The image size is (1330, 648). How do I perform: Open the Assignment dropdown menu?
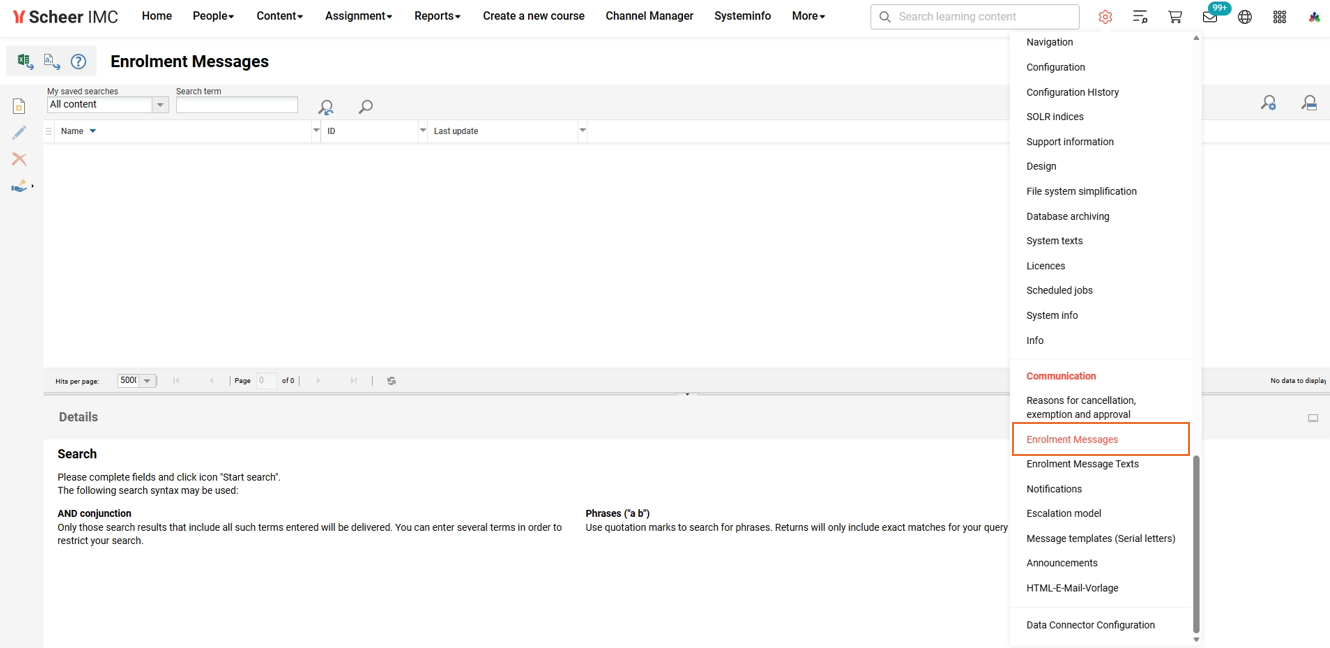[x=359, y=16]
